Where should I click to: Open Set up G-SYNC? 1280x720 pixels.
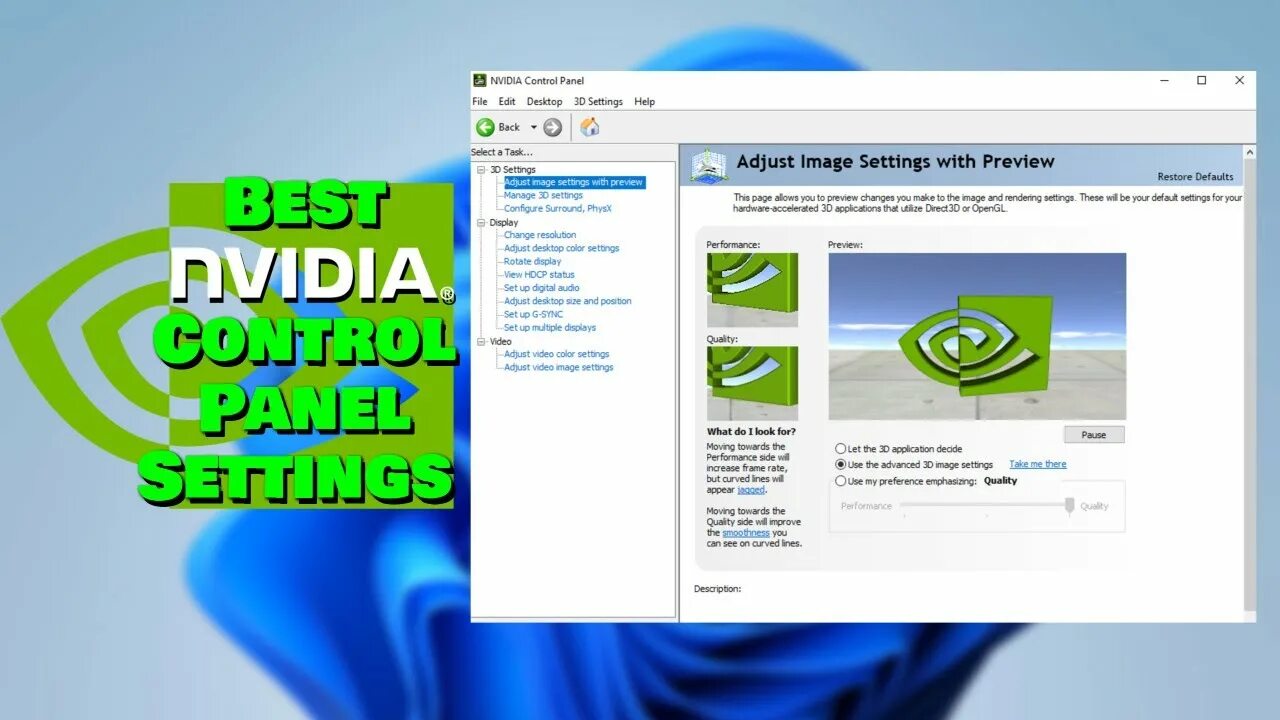tap(533, 314)
